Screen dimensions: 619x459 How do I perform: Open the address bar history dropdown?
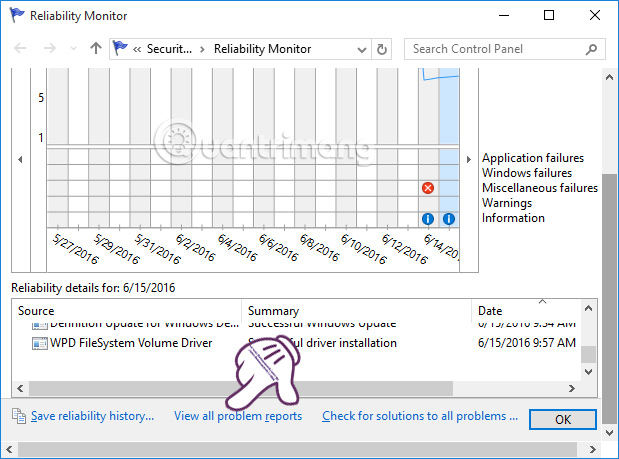click(362, 50)
